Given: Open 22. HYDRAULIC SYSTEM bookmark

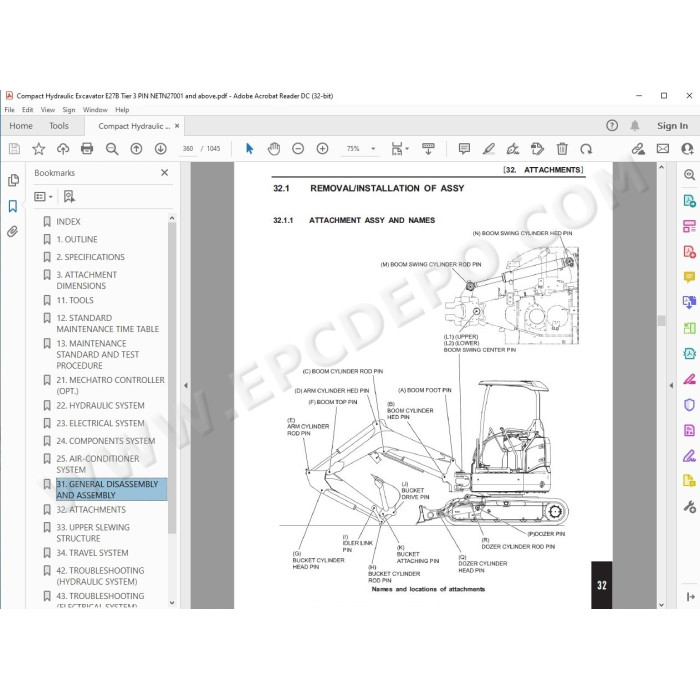Looking at the screenshot, I should (100, 405).
